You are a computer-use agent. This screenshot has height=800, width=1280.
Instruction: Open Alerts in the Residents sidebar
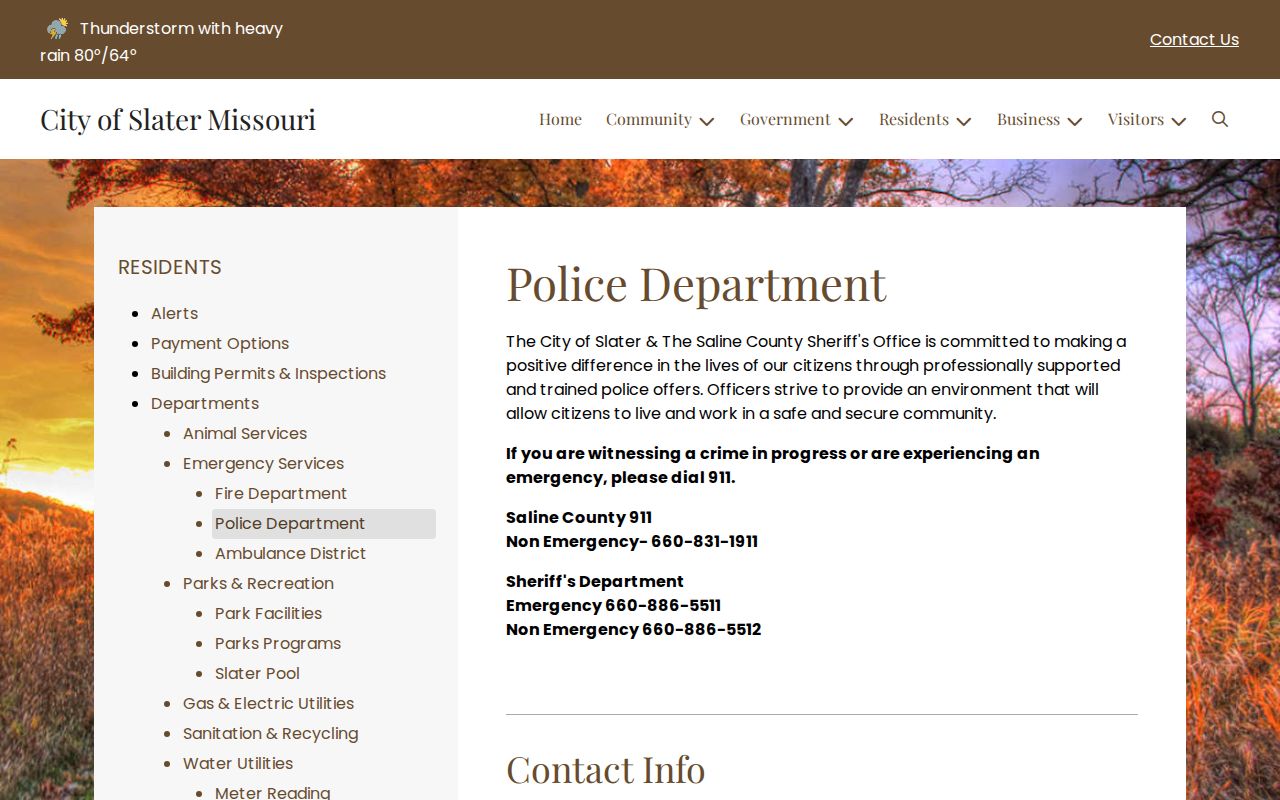(175, 313)
